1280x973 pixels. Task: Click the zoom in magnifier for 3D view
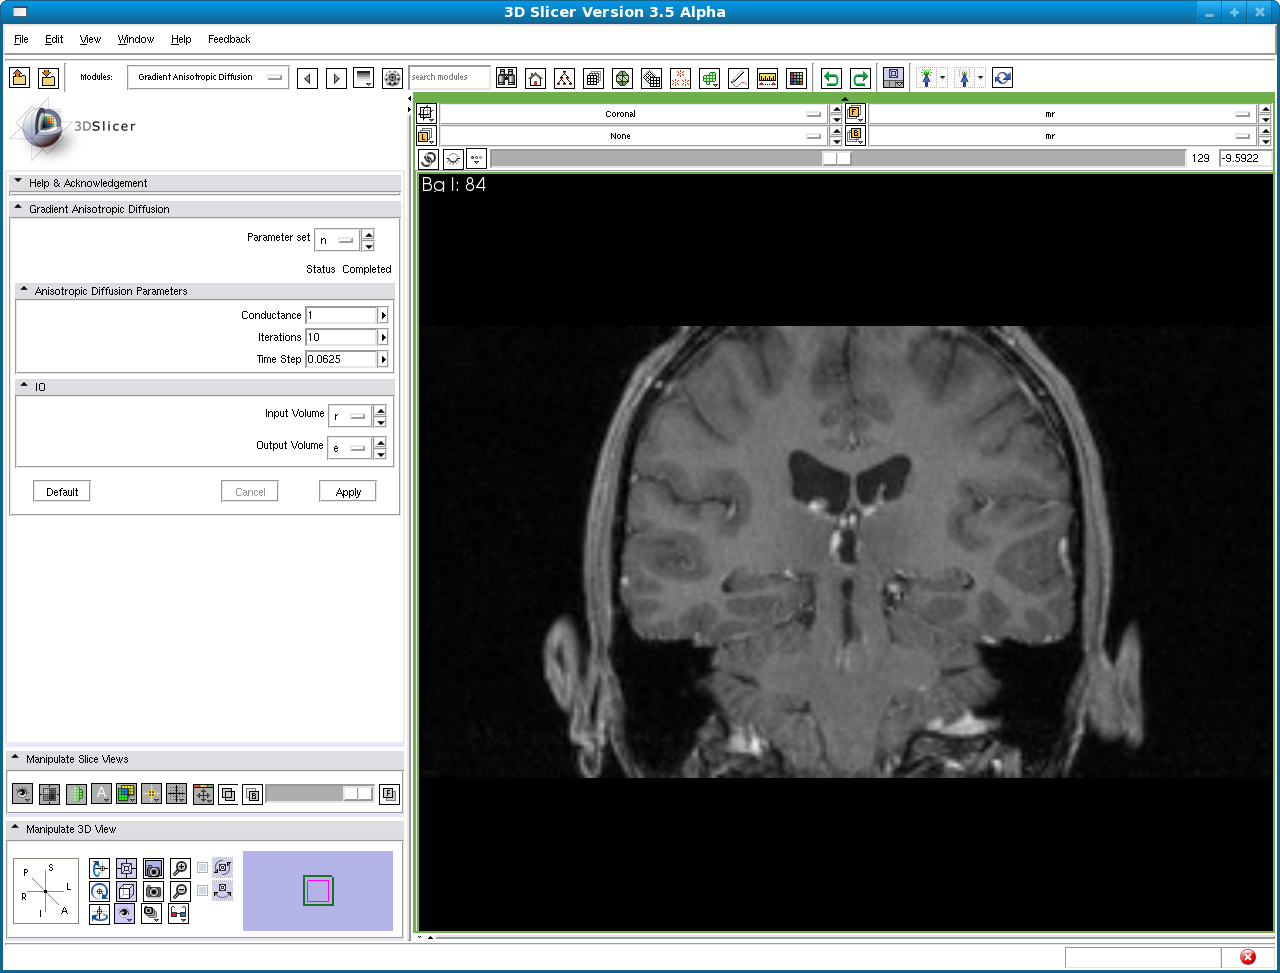click(x=180, y=868)
